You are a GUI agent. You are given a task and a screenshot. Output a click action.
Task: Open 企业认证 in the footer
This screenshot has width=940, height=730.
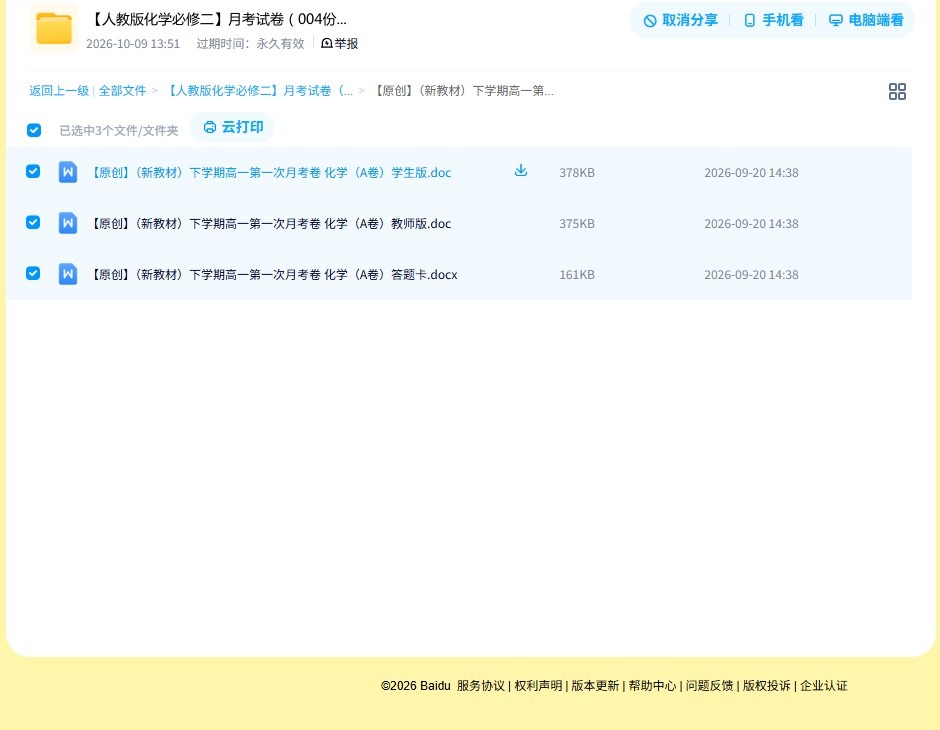click(x=824, y=686)
